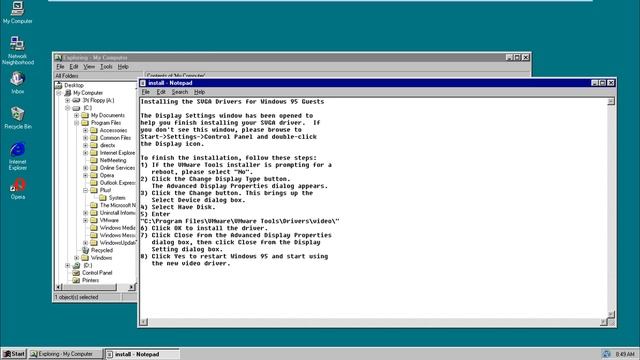
Task: Open Explorer window Help menu
Action: pos(123,67)
